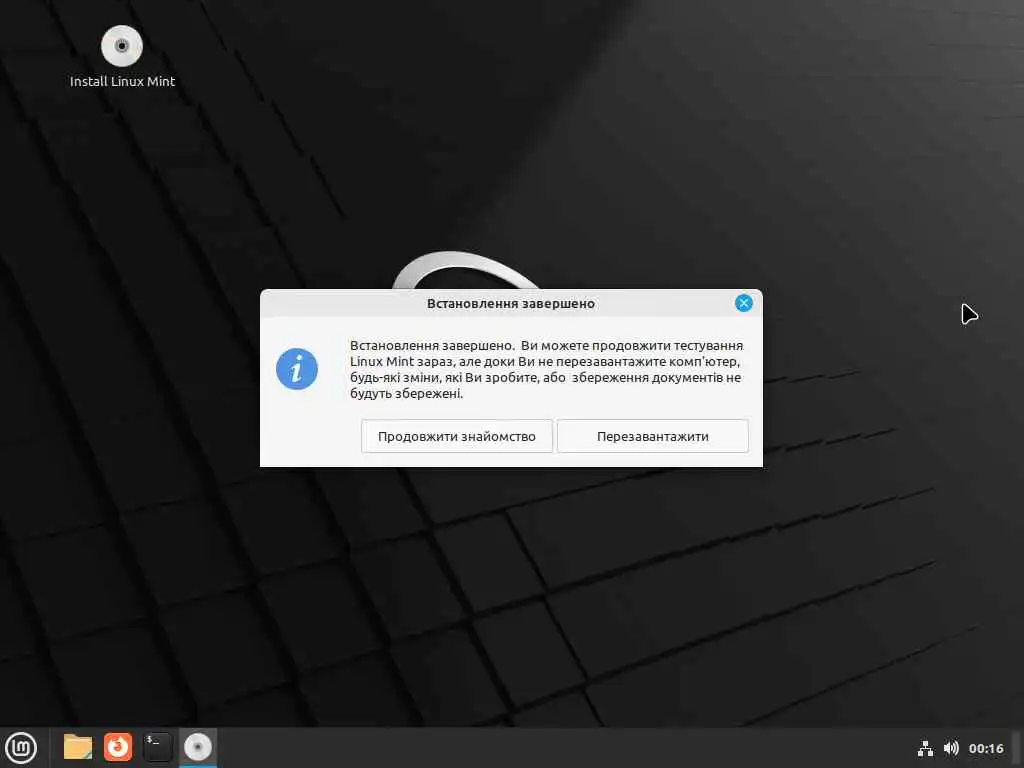Viewport: 1024px width, 768px height.
Task: Launch Firefox from the panel
Action: [x=118, y=747]
